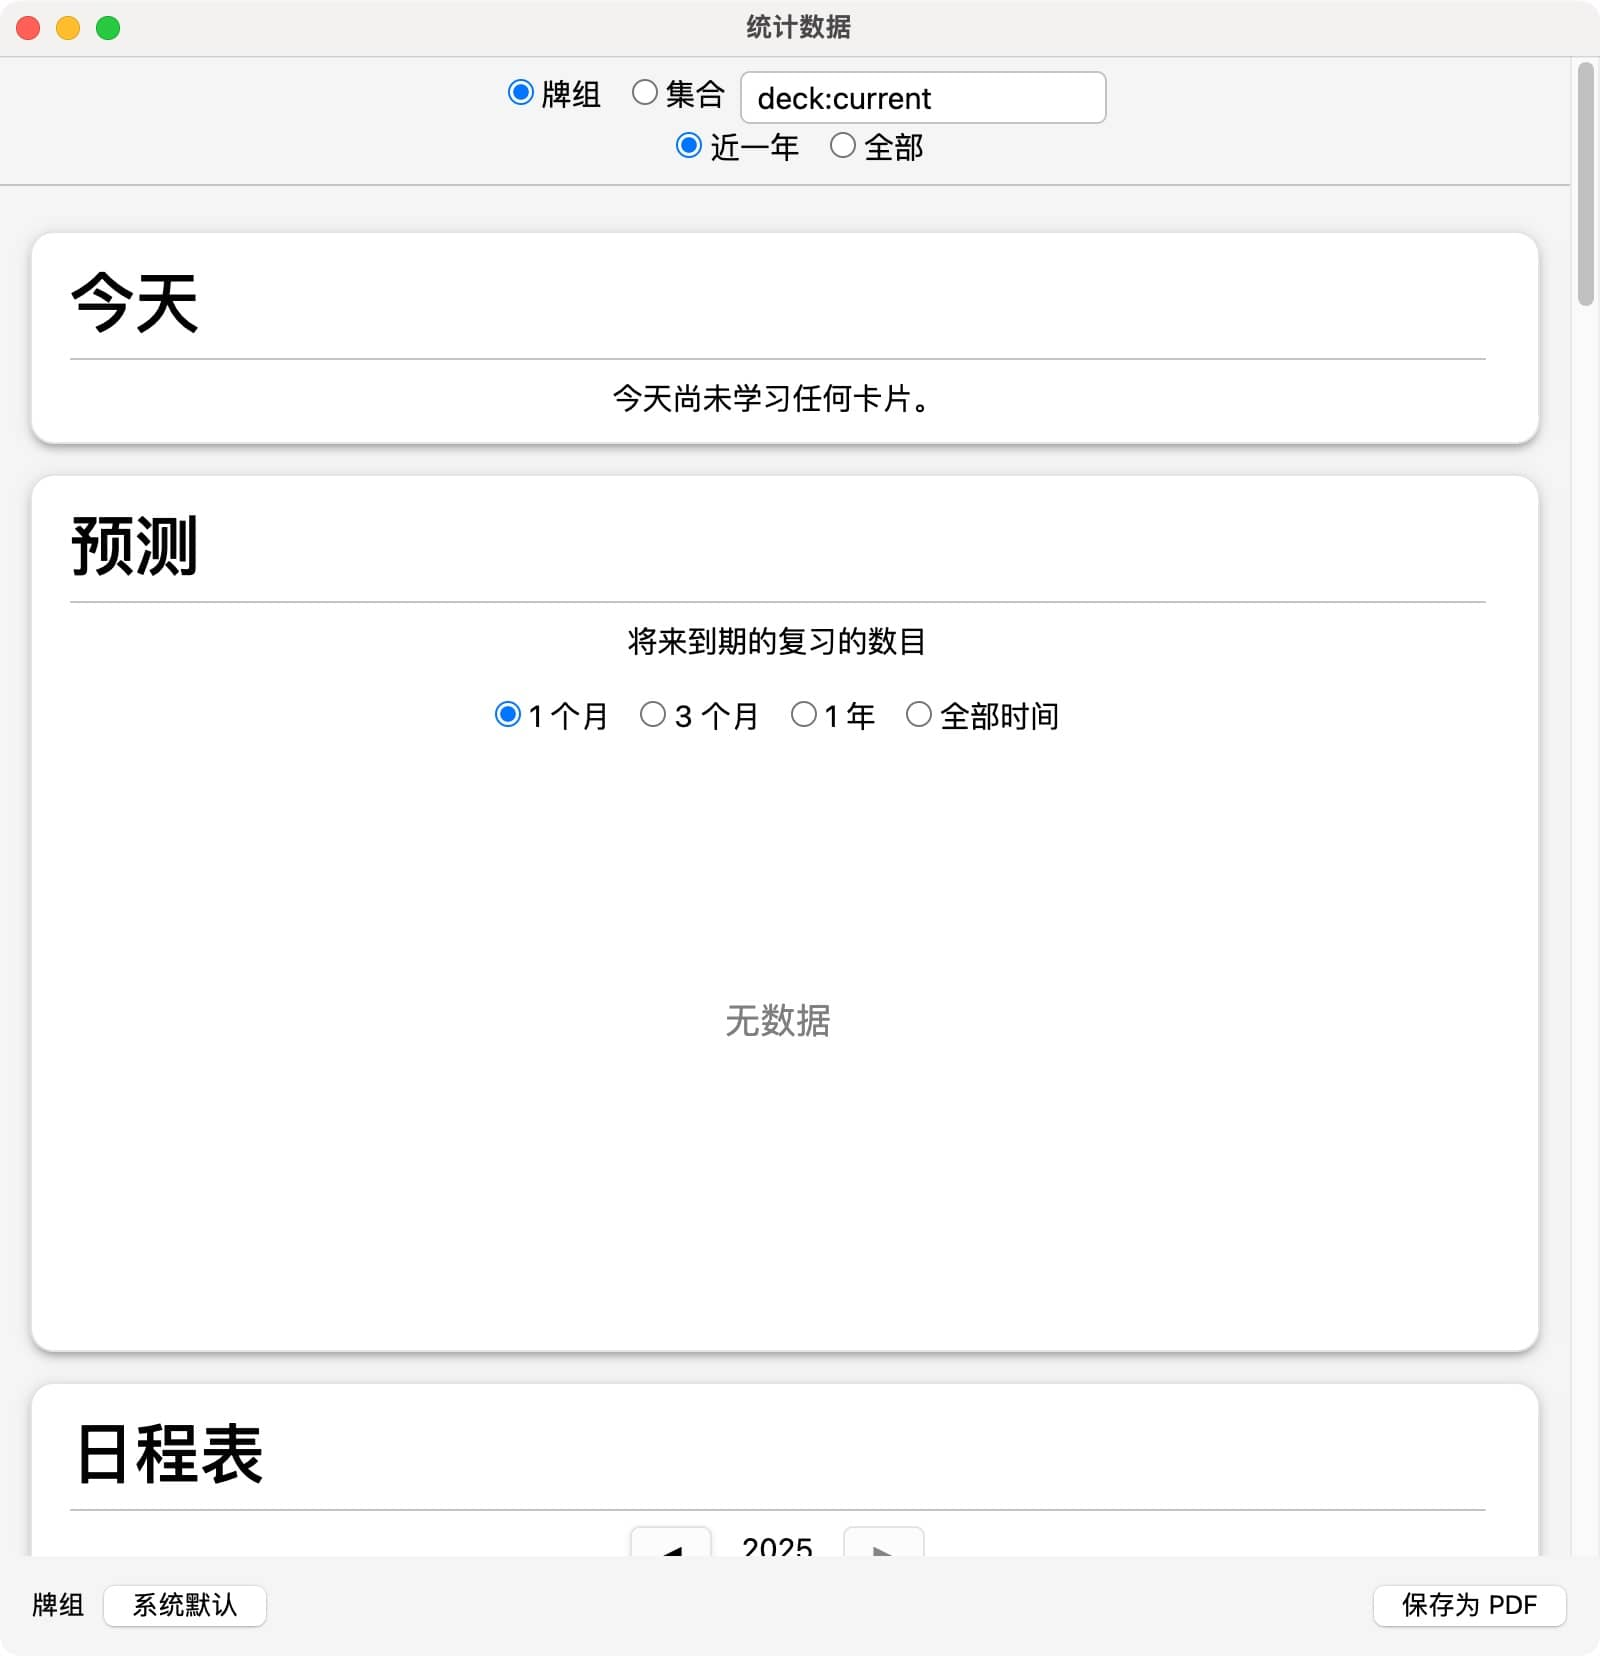Select the 全部时间 forecast option

(919, 715)
